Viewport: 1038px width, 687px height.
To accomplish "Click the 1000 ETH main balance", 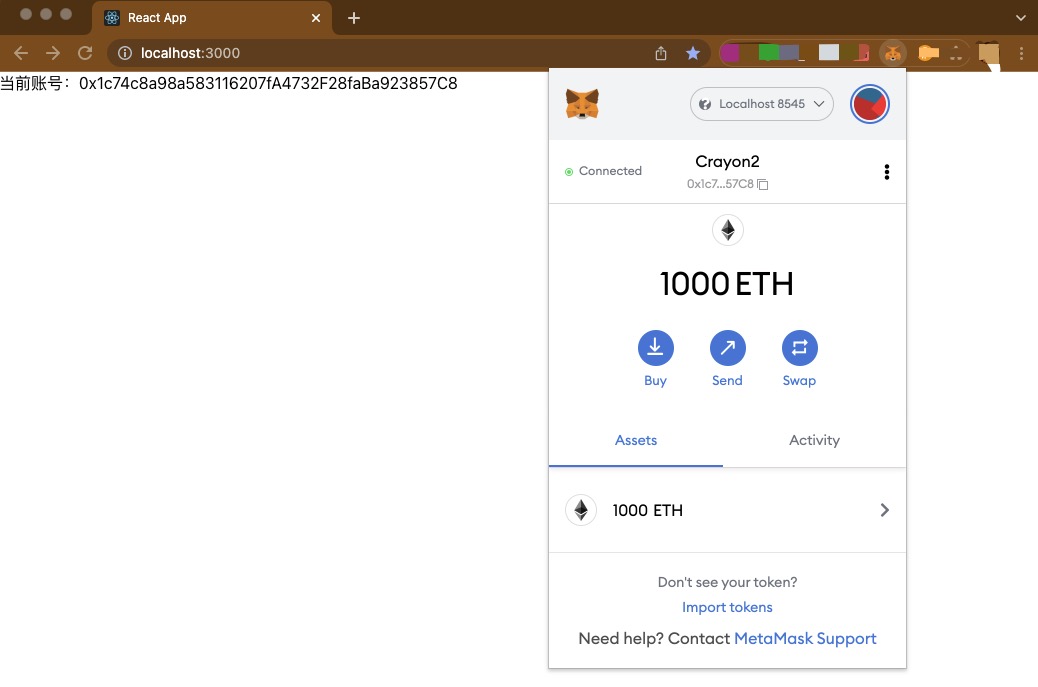I will (x=727, y=283).
